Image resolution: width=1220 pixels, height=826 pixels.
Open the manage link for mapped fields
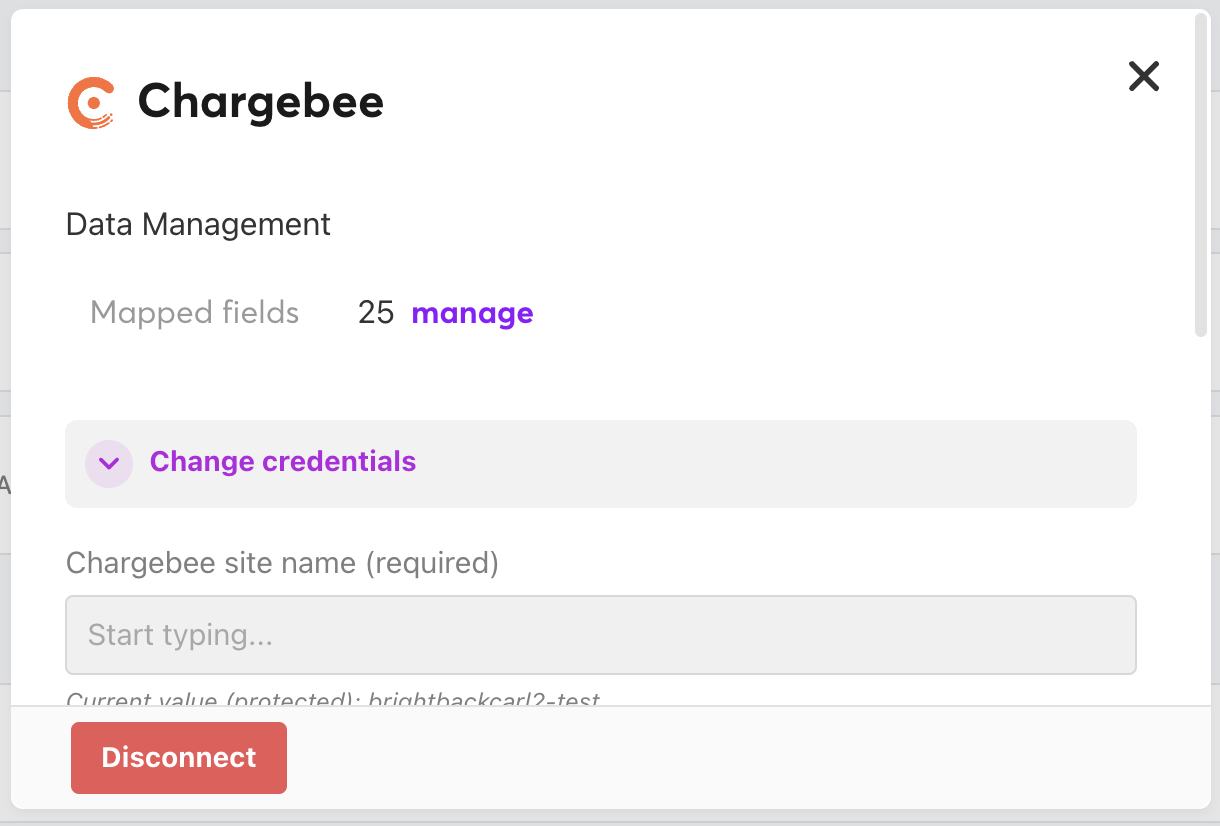pos(472,313)
